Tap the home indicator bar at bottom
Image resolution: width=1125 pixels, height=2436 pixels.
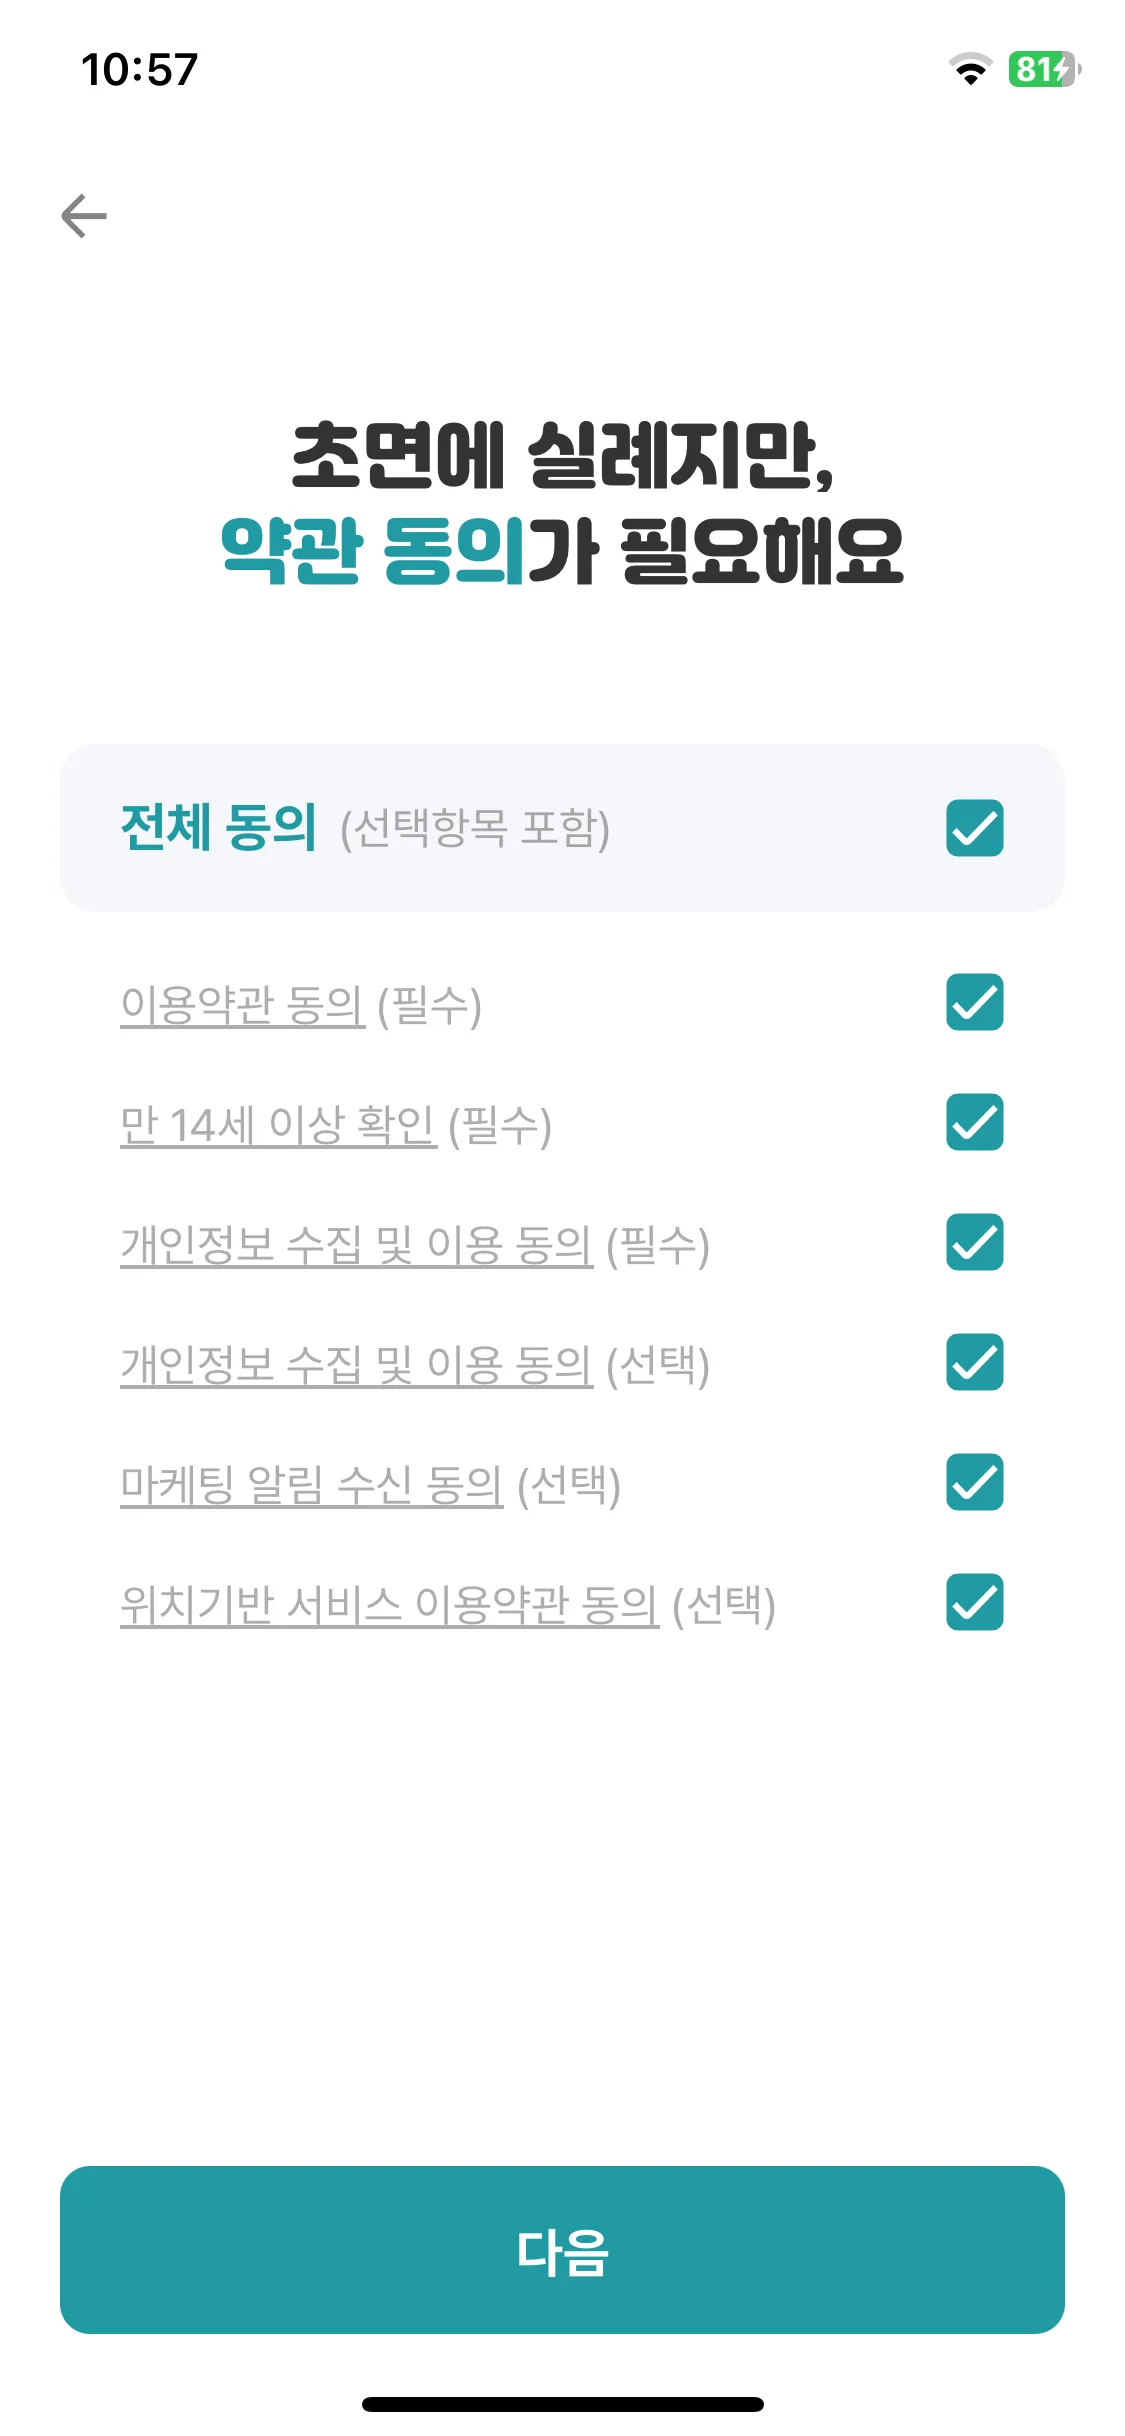[x=562, y=2404]
